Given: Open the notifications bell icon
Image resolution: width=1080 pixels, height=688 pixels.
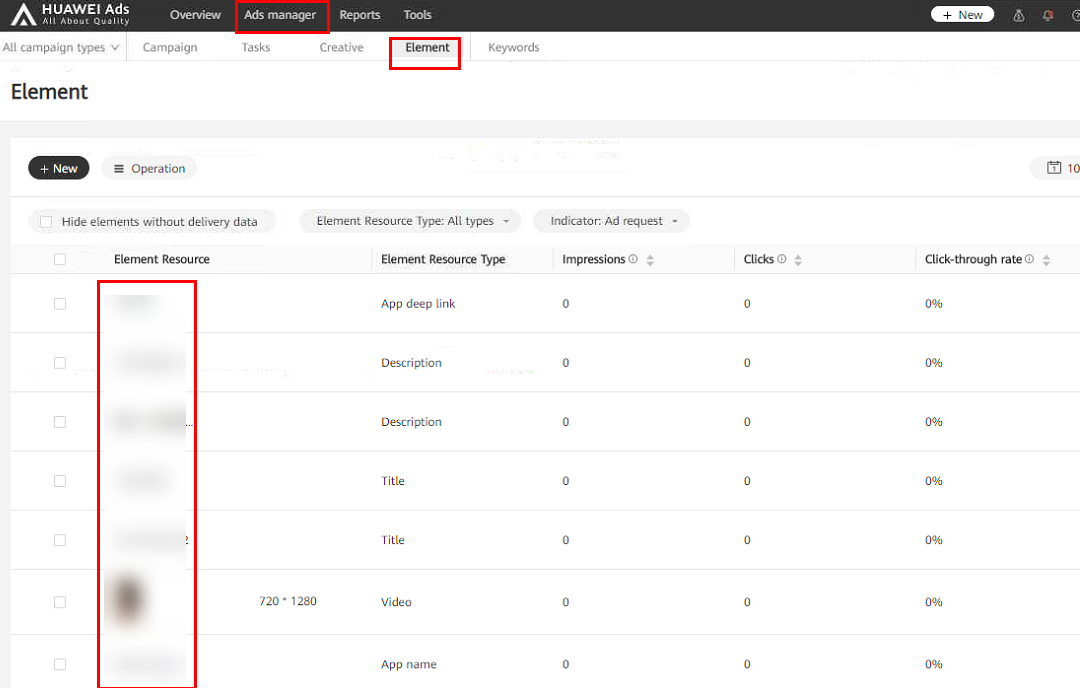Looking at the screenshot, I should pos(1048,15).
